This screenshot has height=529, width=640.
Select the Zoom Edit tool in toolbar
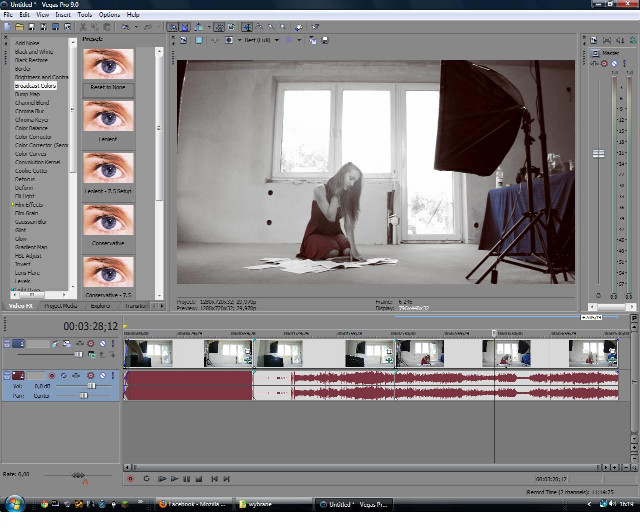click(x=283, y=27)
